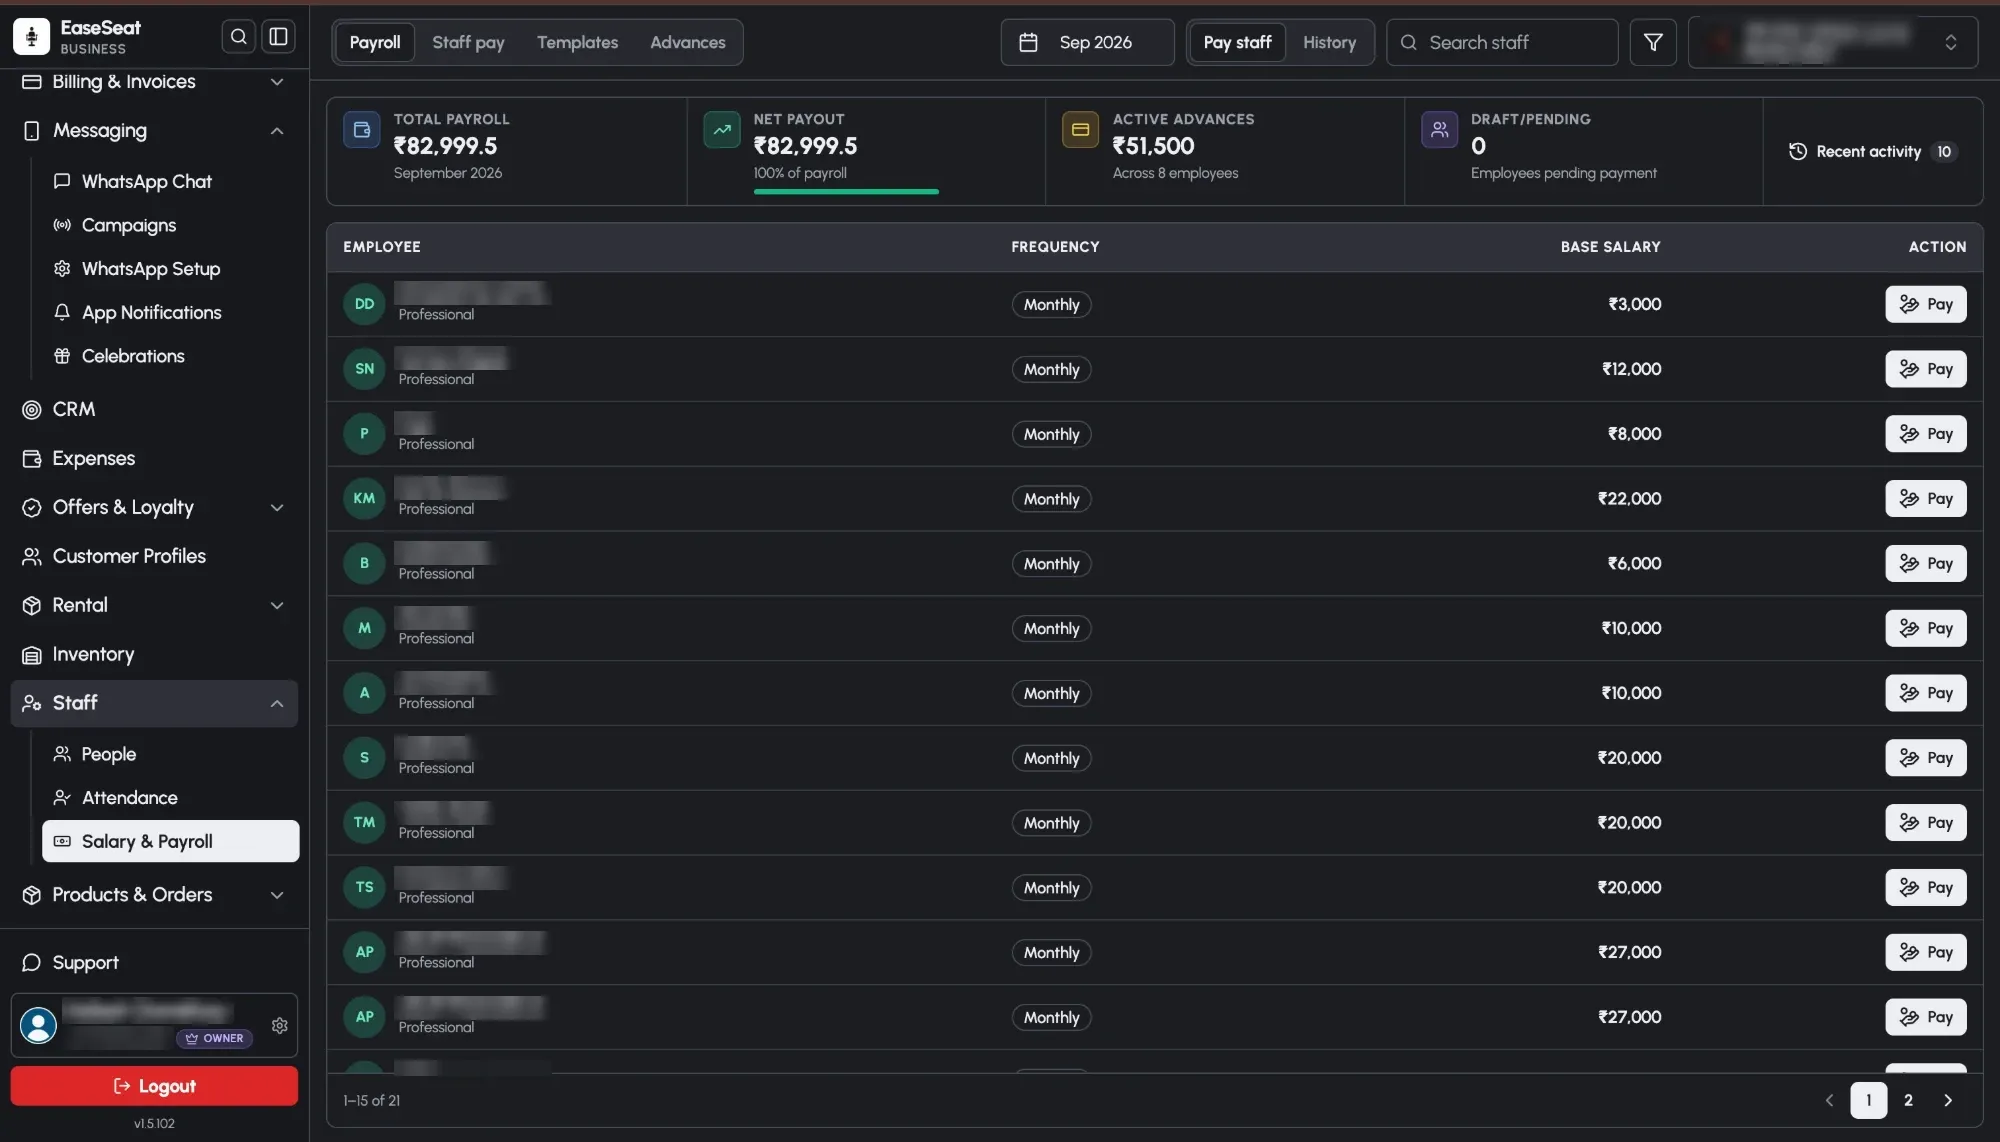Viewport: 2000px width, 1142px height.
Task: Switch to the Payroll tab
Action: click(375, 42)
